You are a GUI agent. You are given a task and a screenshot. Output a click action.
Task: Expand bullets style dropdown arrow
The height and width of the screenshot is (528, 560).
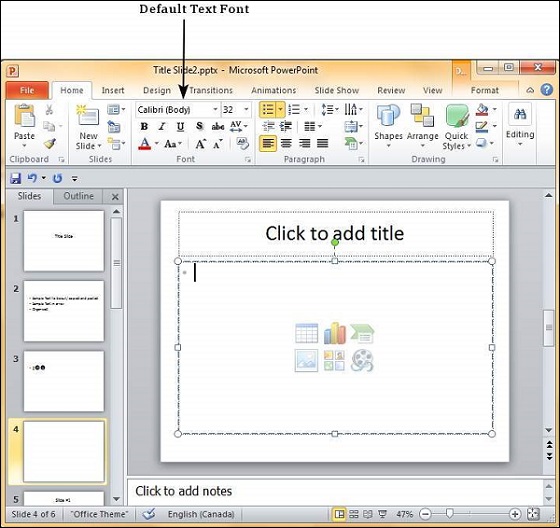280,109
